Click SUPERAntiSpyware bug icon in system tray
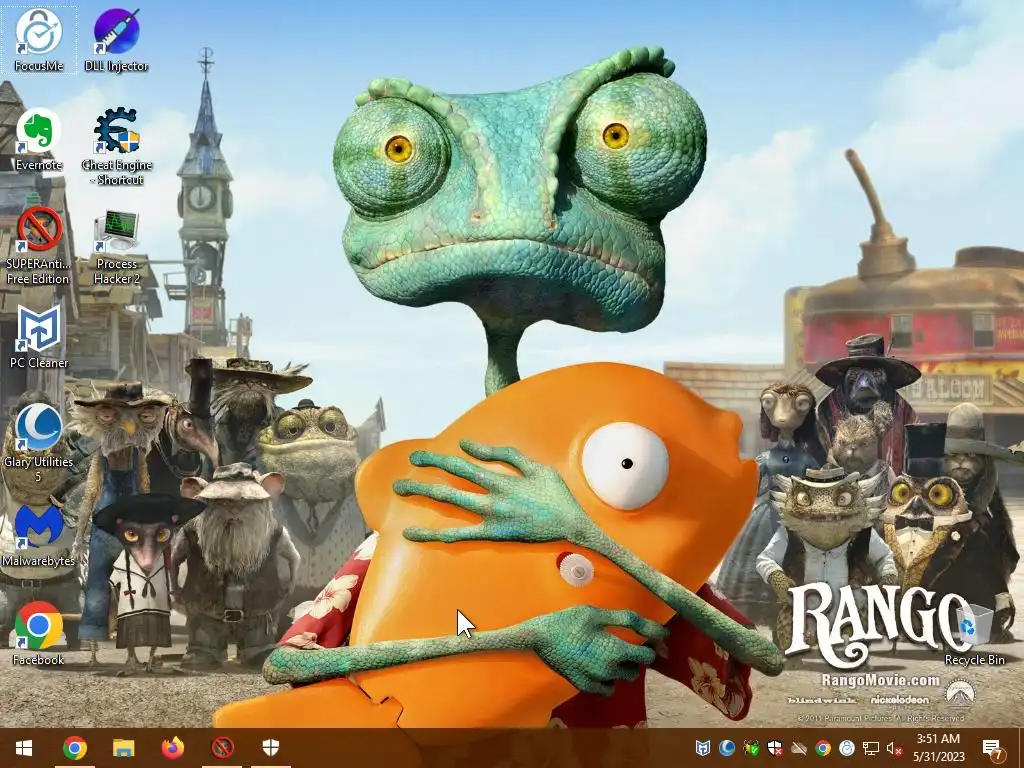The width and height of the screenshot is (1024, 768). click(751, 748)
